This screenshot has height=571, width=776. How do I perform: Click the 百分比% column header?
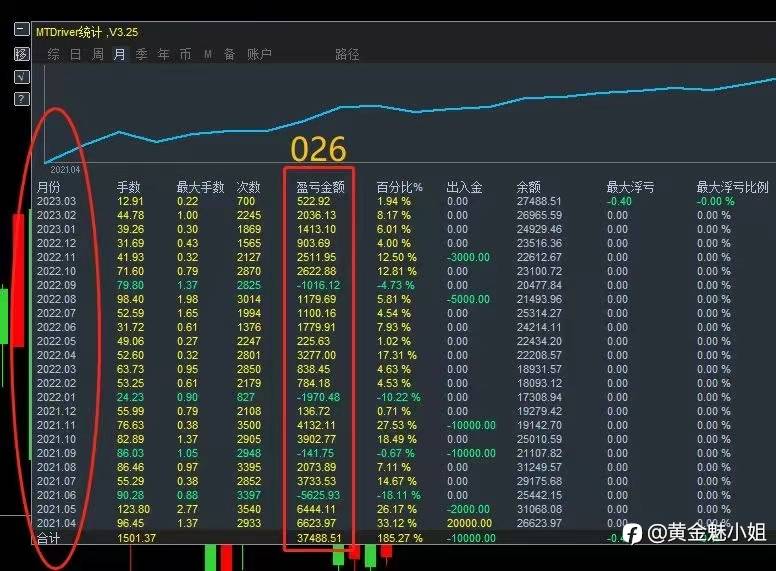click(399, 187)
